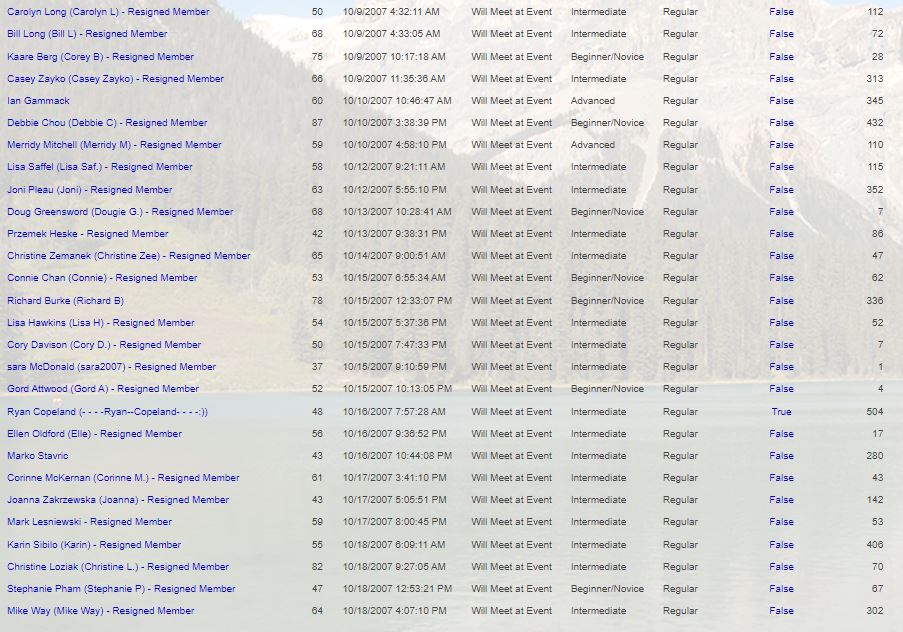
Task: Open Carolyn Long's member profile link
Action: point(108,12)
